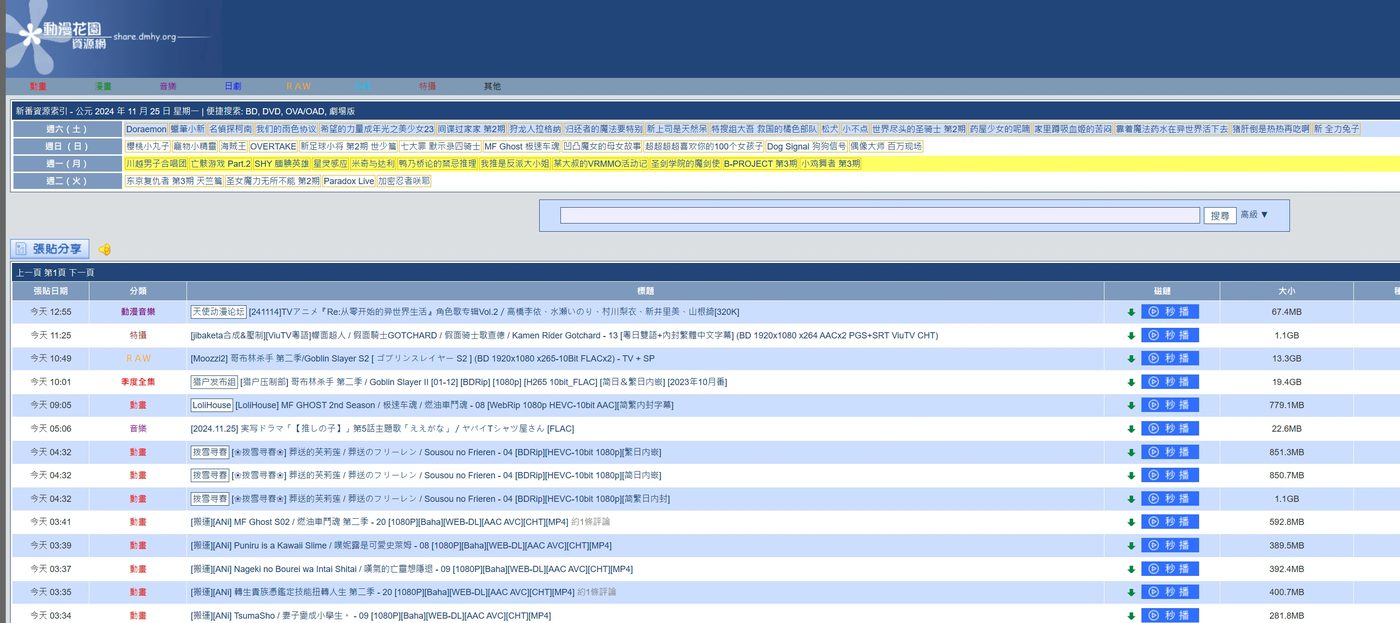Screen dimensions: 1400x623
Task: Open the 猎户发布组 team tag
Action: pyautogui.click(x=213, y=382)
